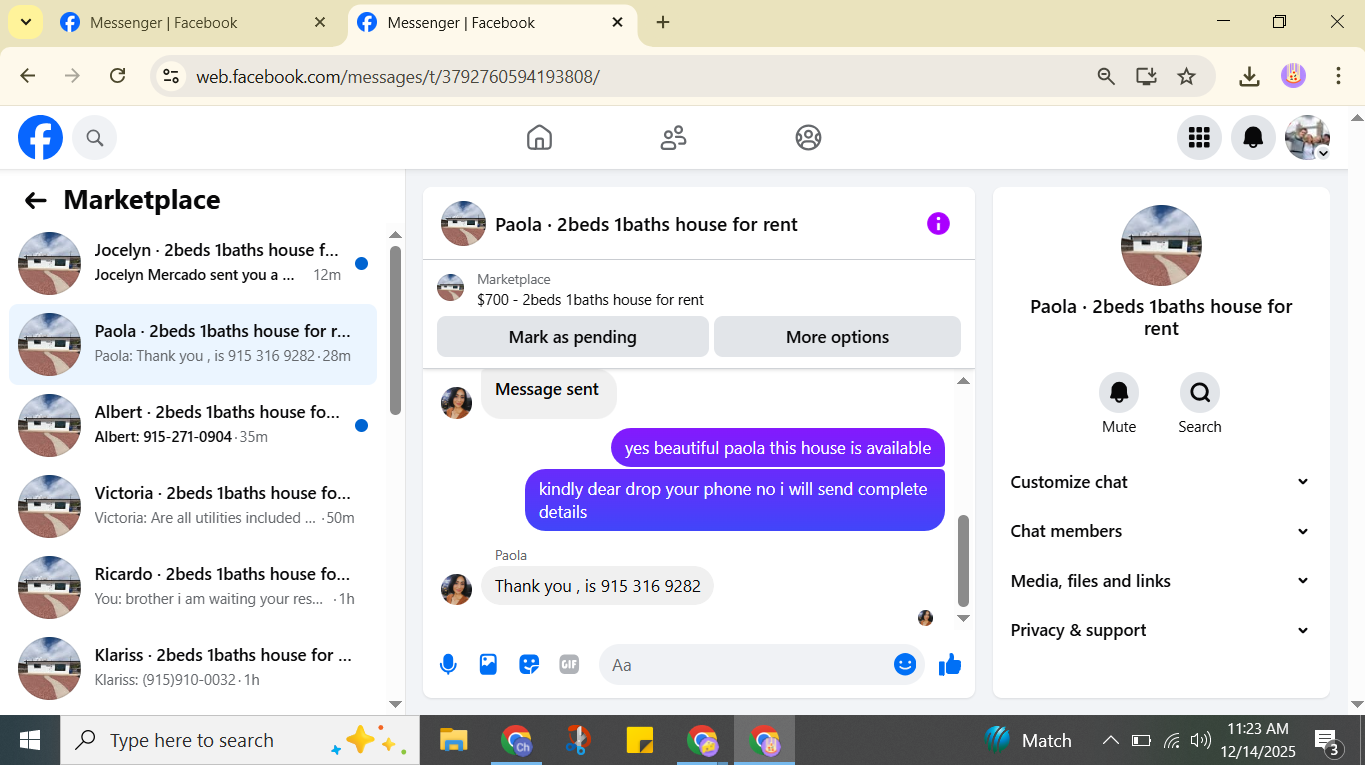Open the Facebook menu grid icon

pyautogui.click(x=1199, y=138)
